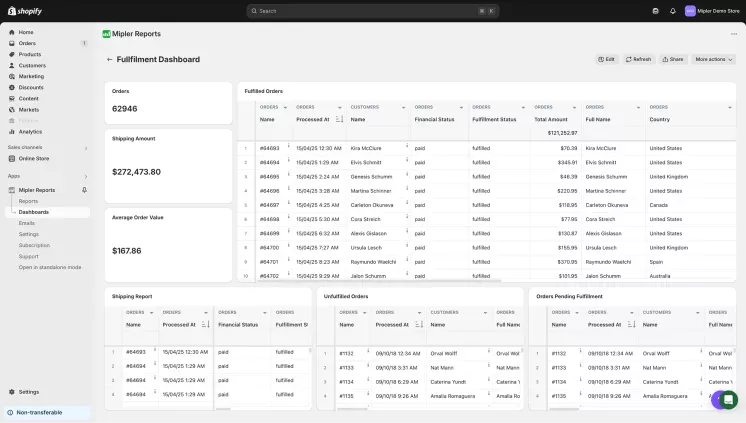746x423 pixels.
Task: Click the store icon in top bar
Action: point(656,11)
